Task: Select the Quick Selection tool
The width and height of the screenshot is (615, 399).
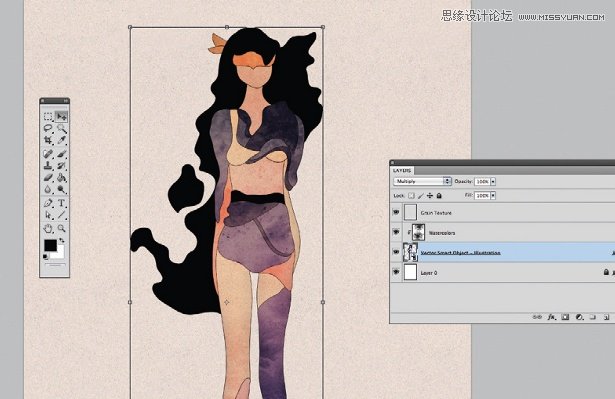Action: (61, 128)
